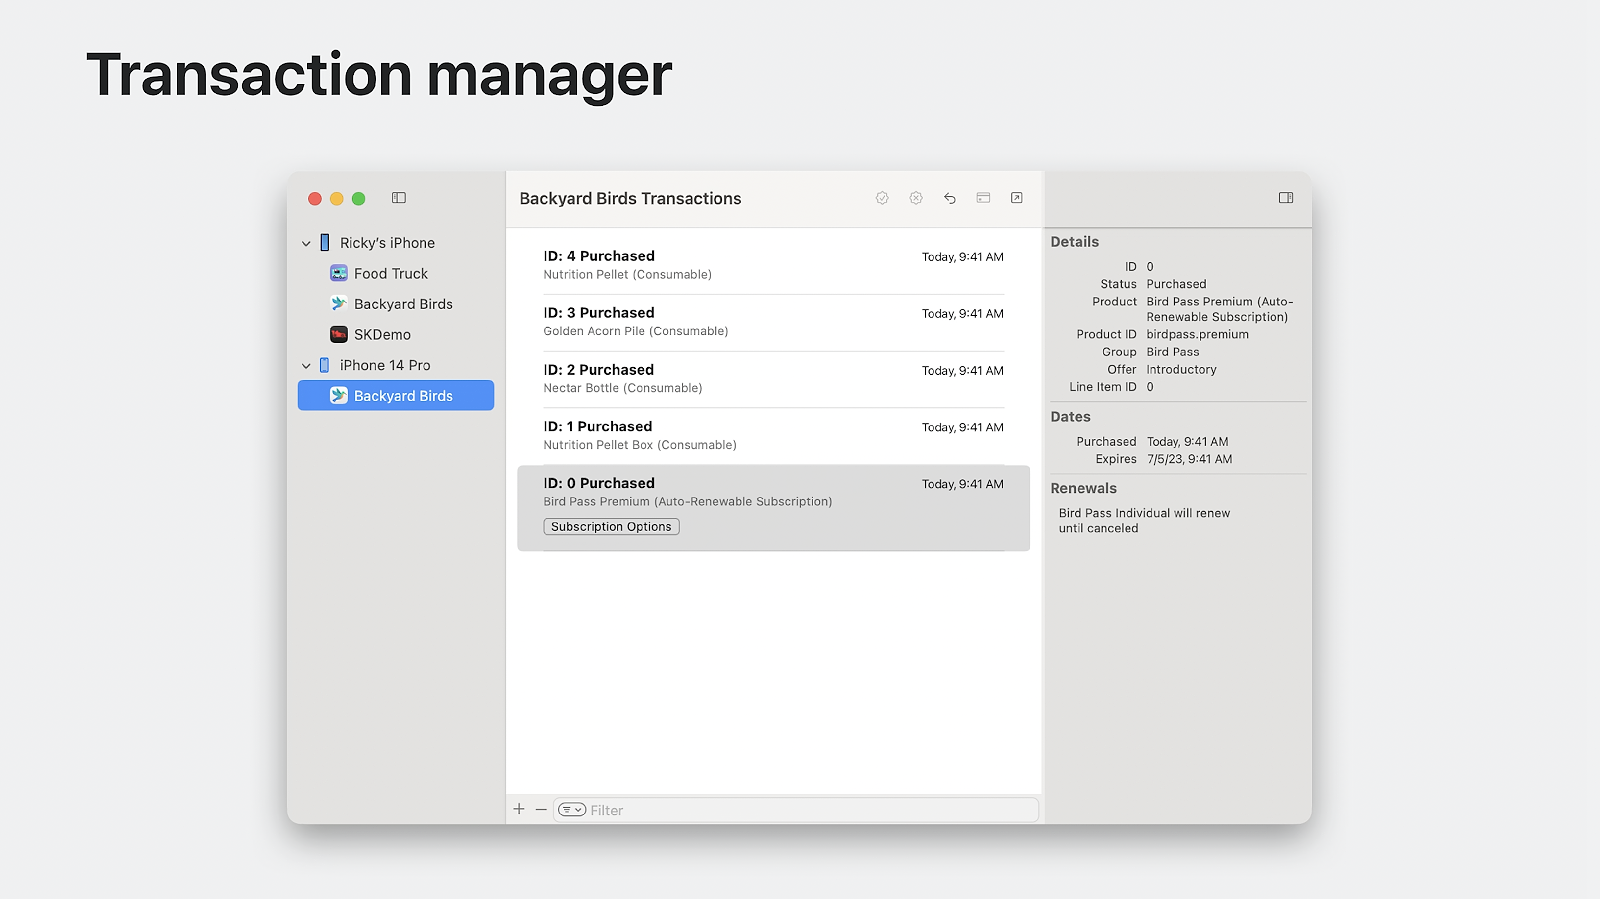Viewport: 1600px width, 899px height.
Task: Select transaction ID: 4 Nutrition Pellet
Action: [773, 265]
